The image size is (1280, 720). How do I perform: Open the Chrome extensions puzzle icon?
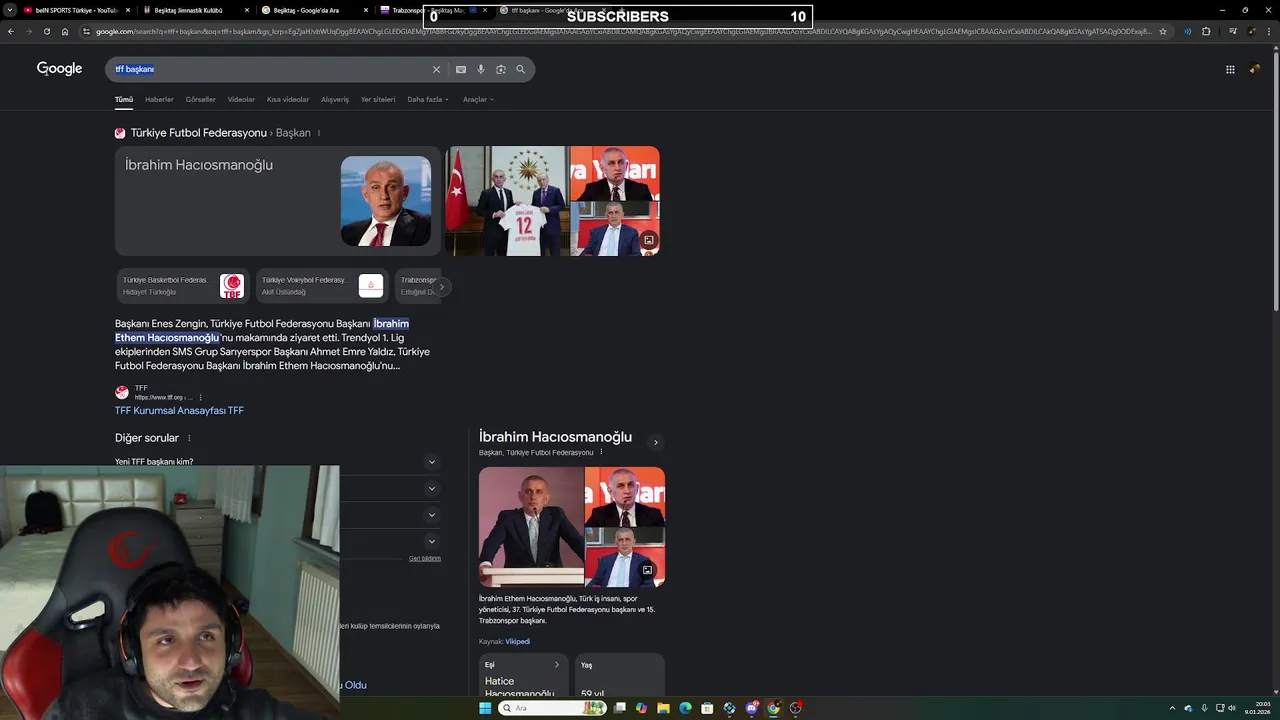pyautogui.click(x=1206, y=31)
